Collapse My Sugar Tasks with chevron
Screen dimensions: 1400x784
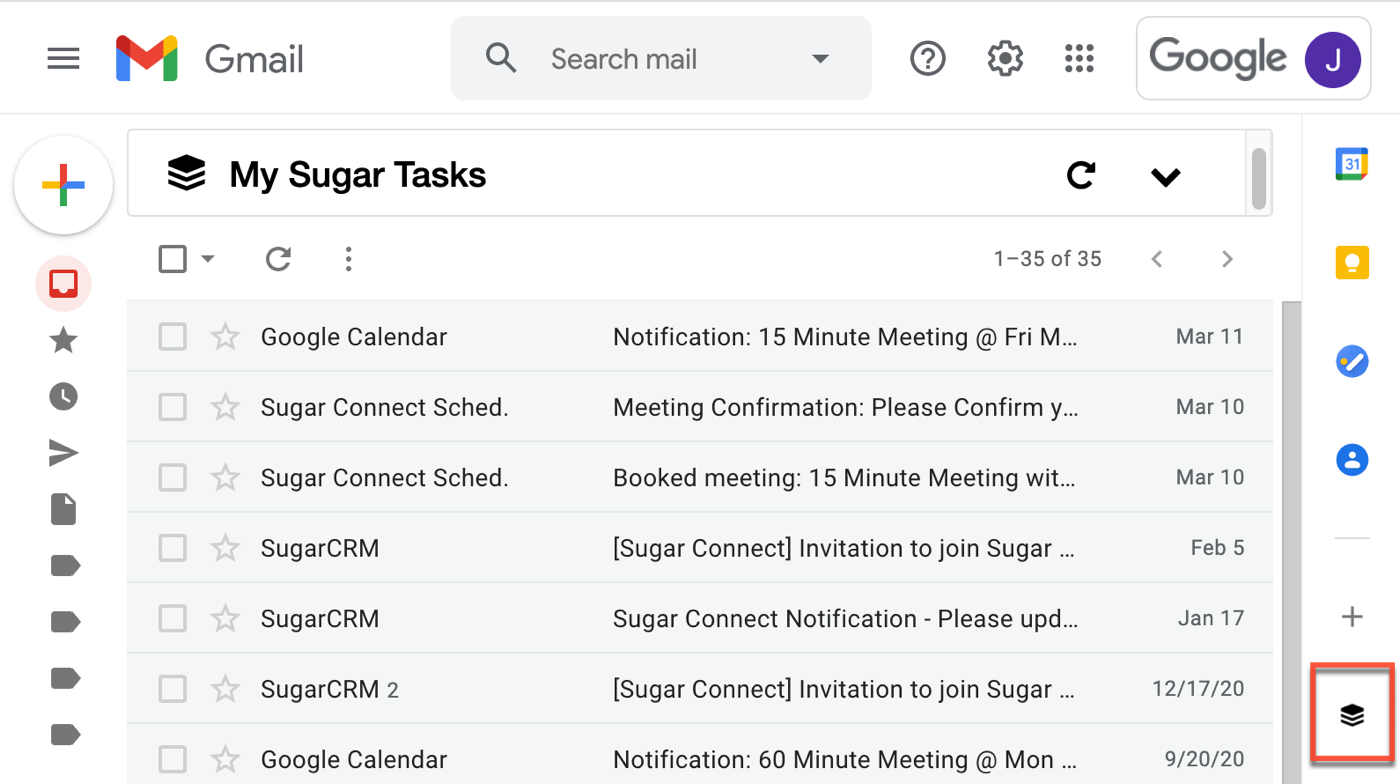(x=1165, y=177)
